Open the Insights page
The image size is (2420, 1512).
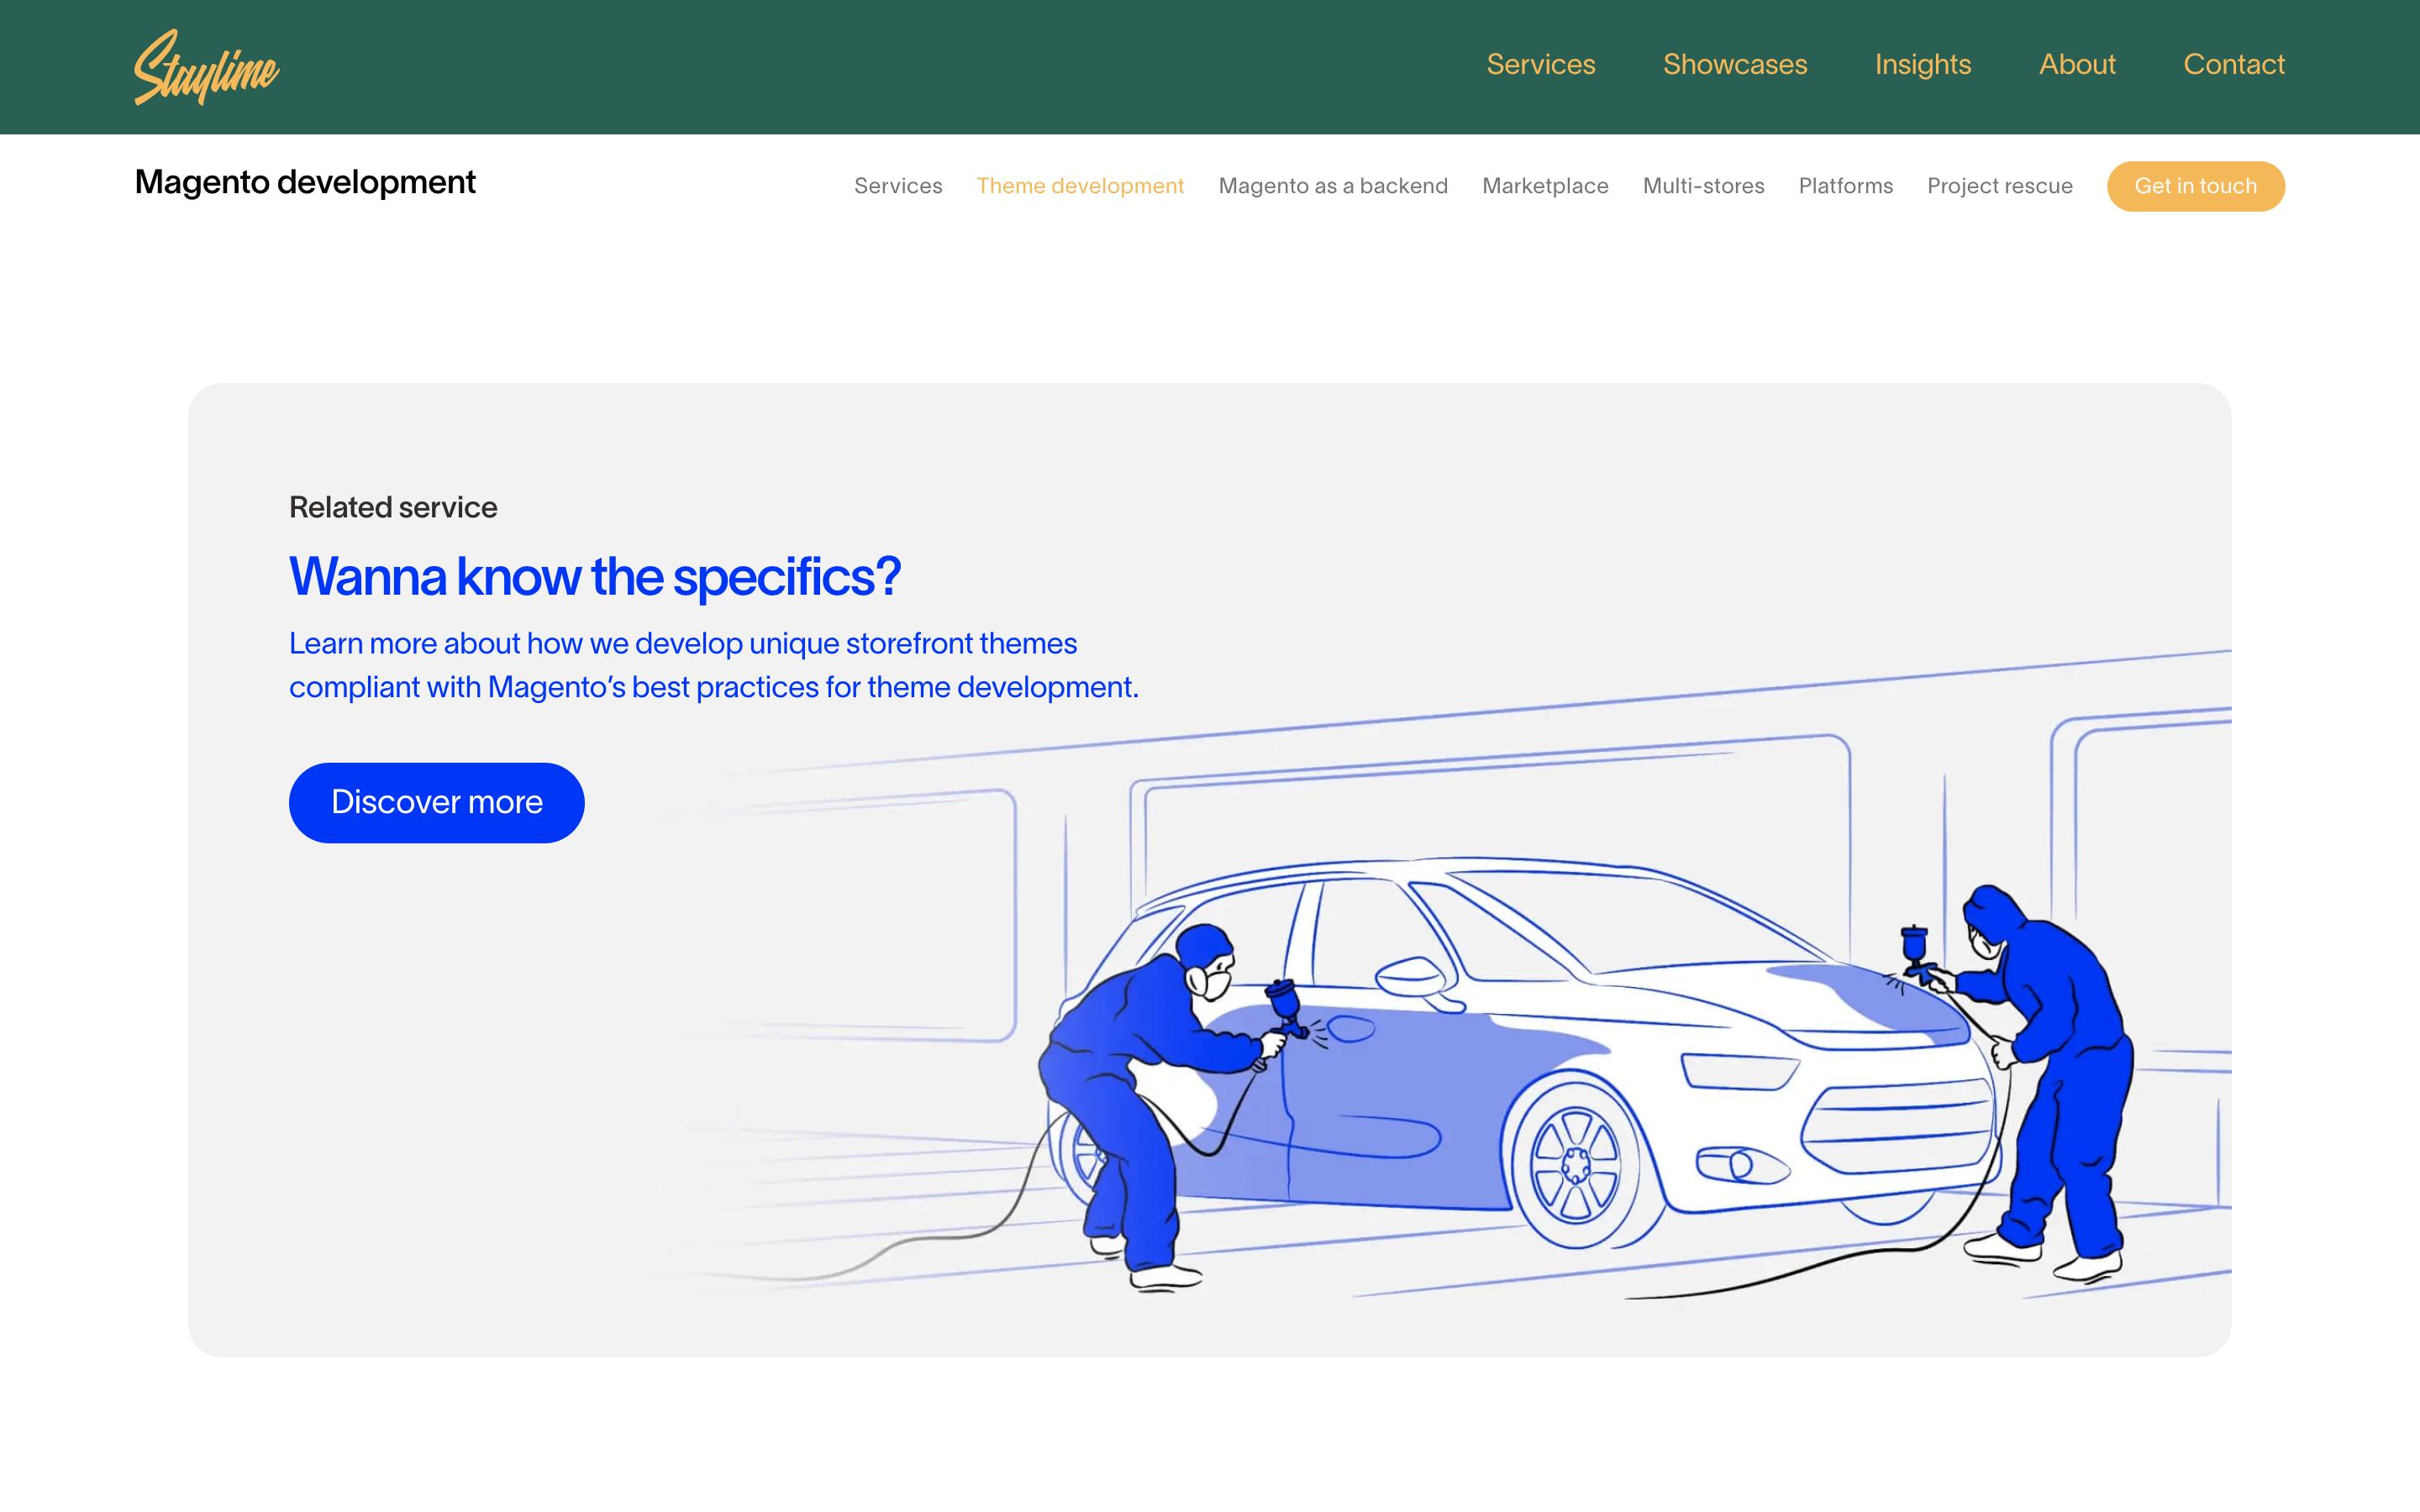click(1922, 65)
